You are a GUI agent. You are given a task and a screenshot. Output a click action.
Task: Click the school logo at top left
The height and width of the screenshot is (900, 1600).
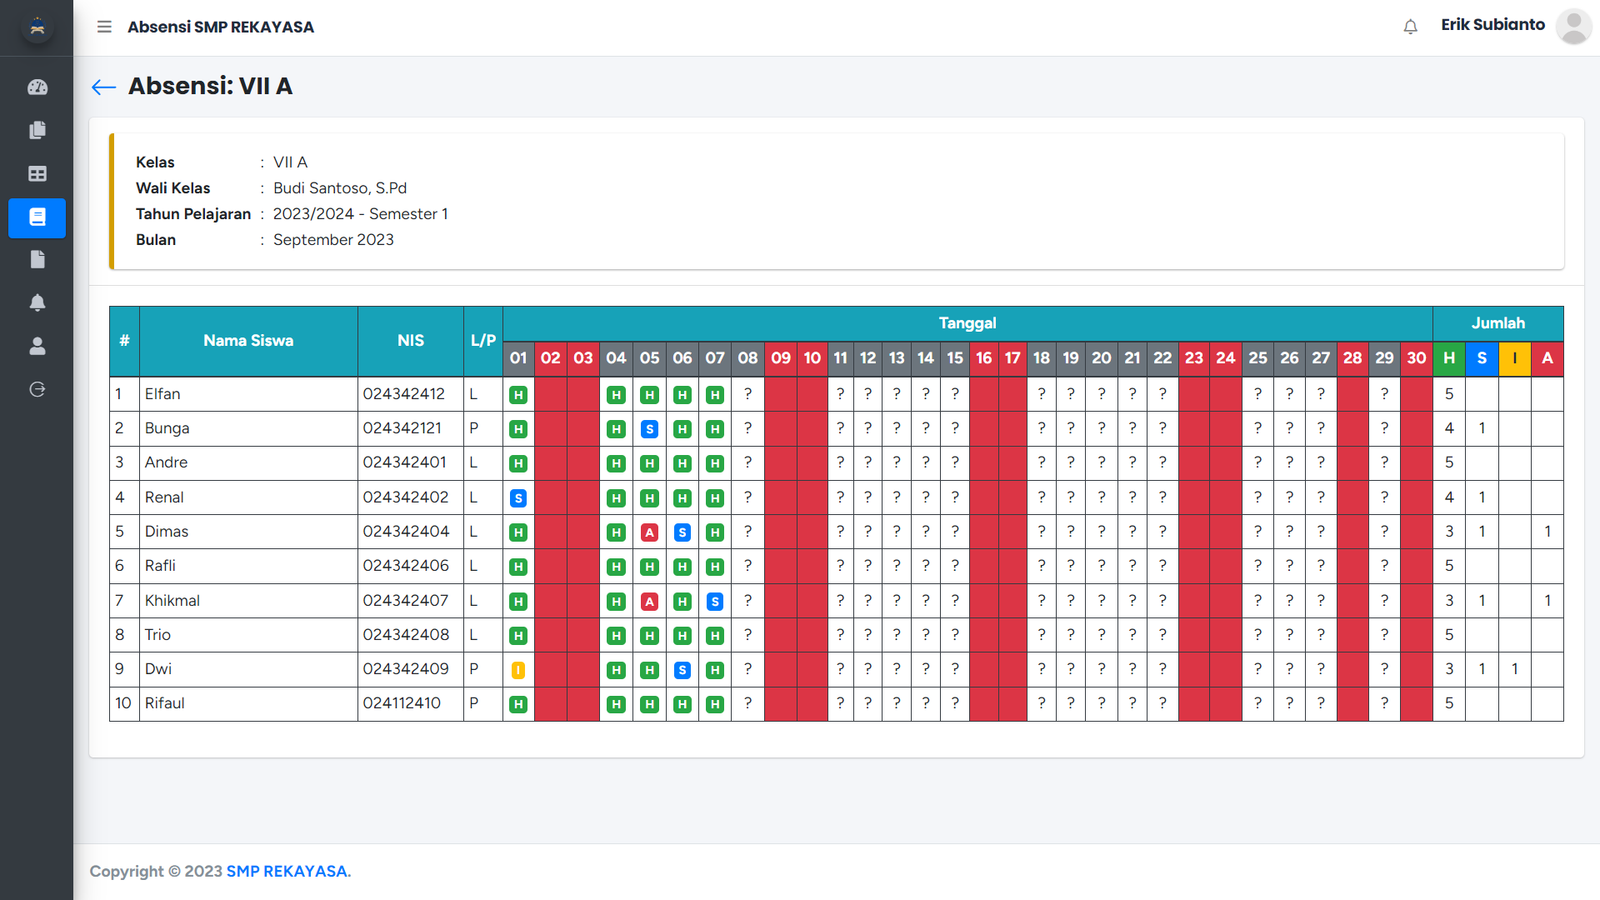(37, 27)
